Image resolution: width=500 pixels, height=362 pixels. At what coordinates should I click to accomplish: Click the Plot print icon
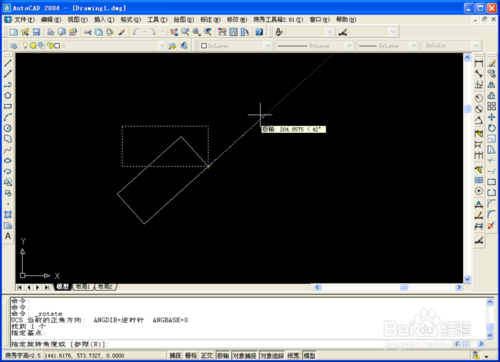click(x=51, y=32)
